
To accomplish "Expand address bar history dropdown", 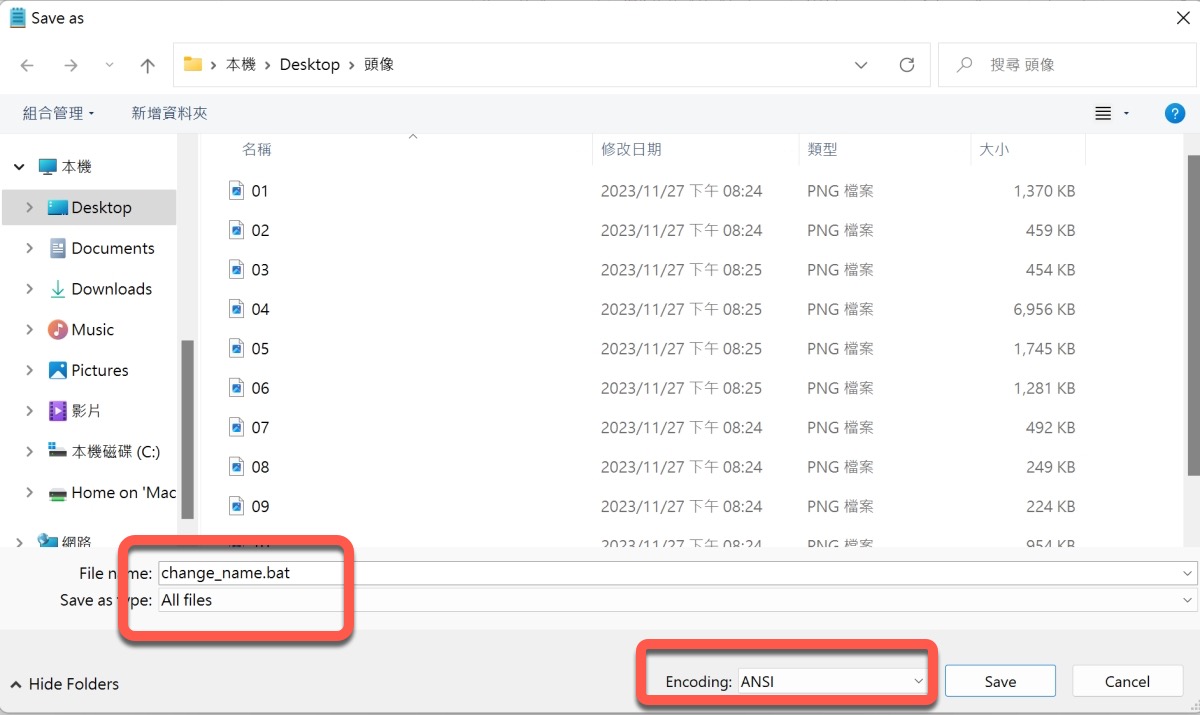I will point(861,65).
